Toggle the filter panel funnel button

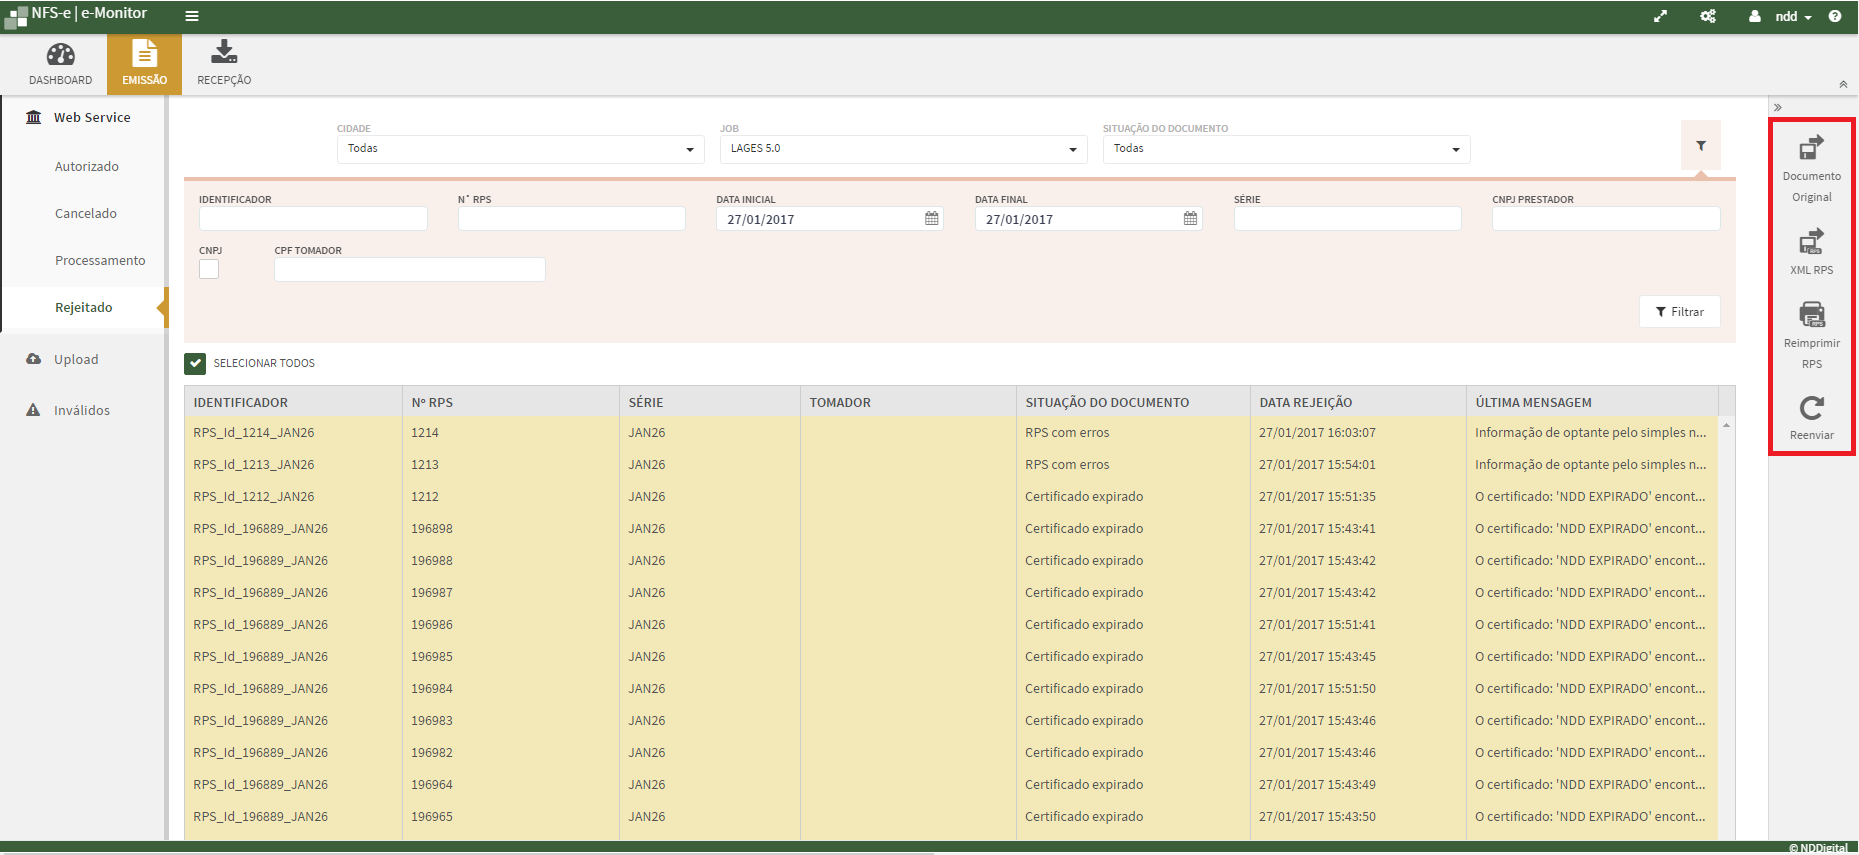1700,146
